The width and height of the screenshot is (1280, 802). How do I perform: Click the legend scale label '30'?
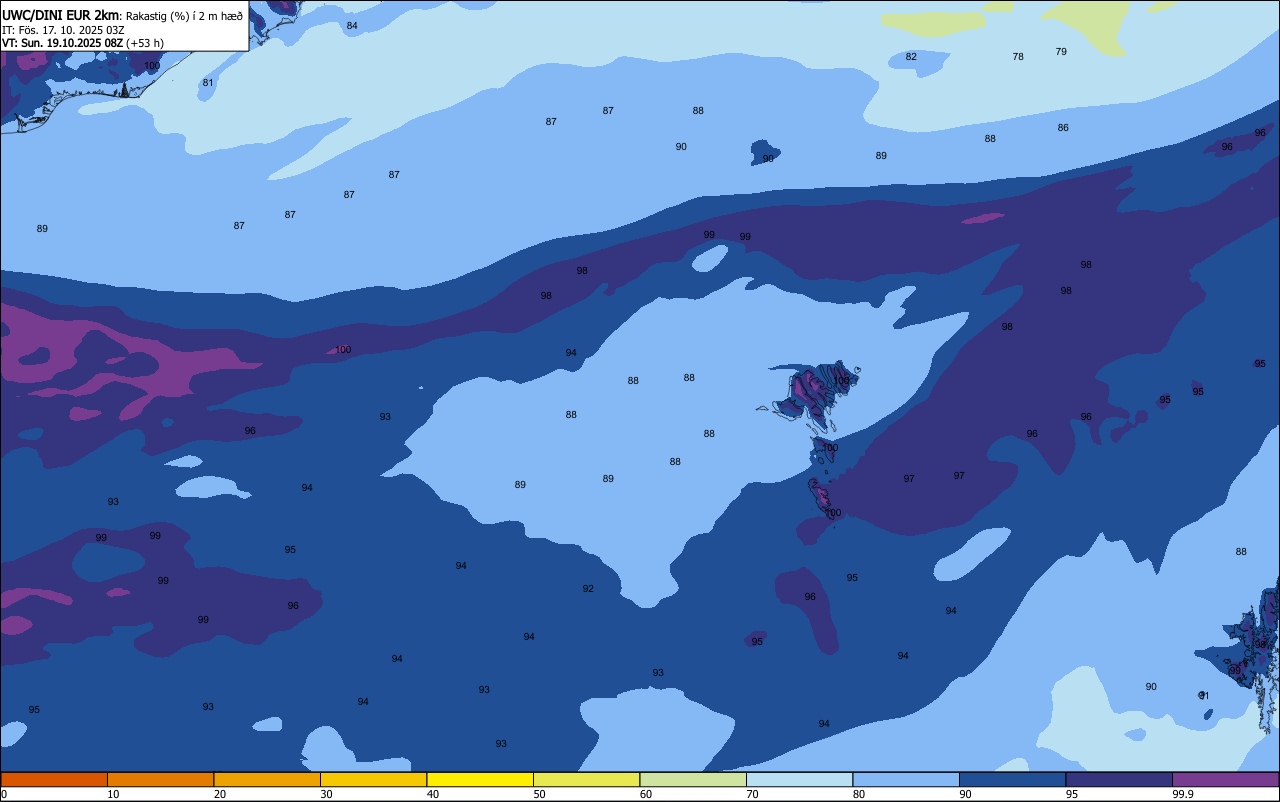[x=326, y=794]
